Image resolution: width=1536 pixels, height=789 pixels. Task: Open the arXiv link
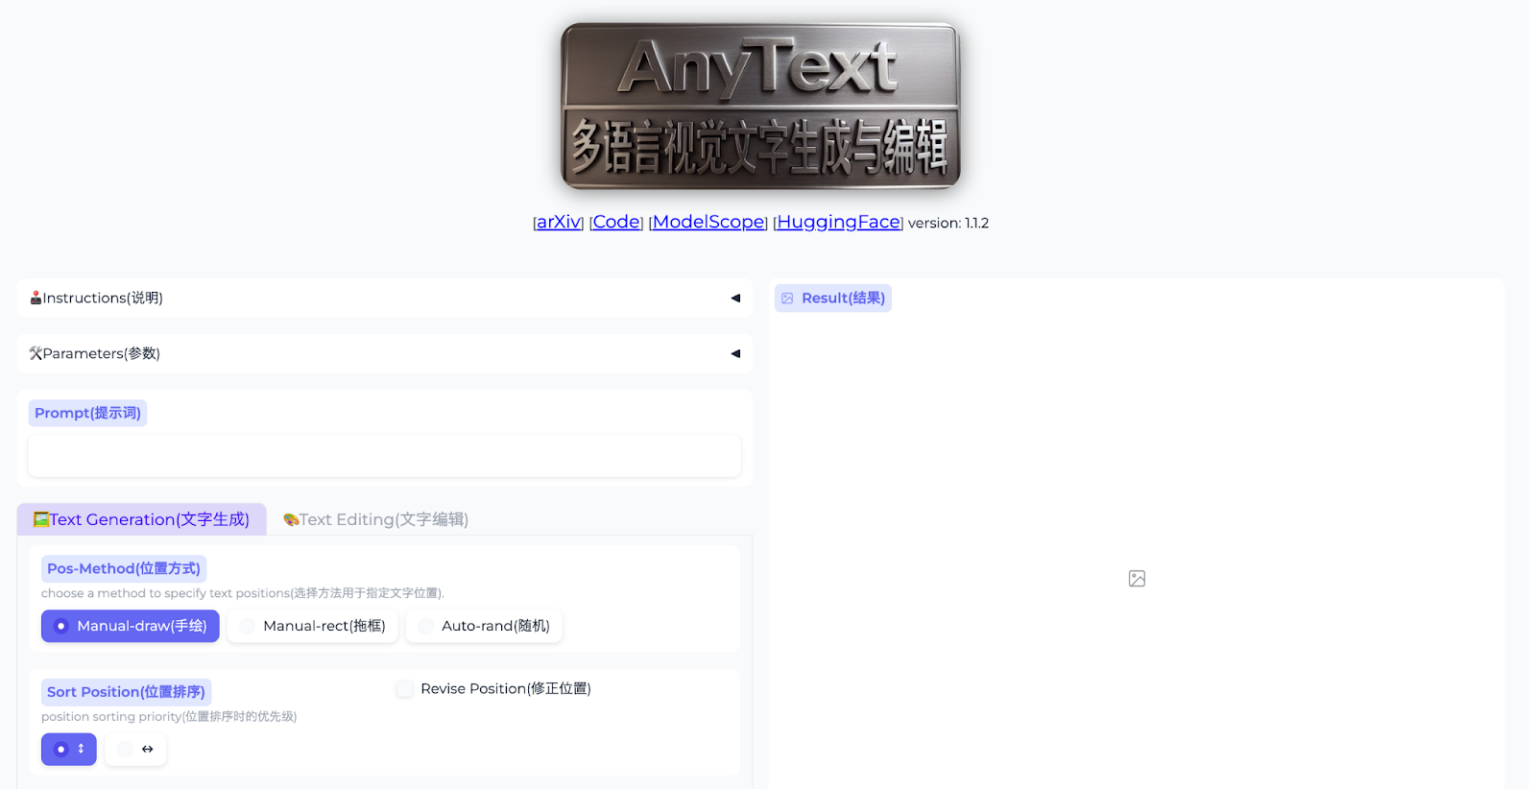(558, 221)
